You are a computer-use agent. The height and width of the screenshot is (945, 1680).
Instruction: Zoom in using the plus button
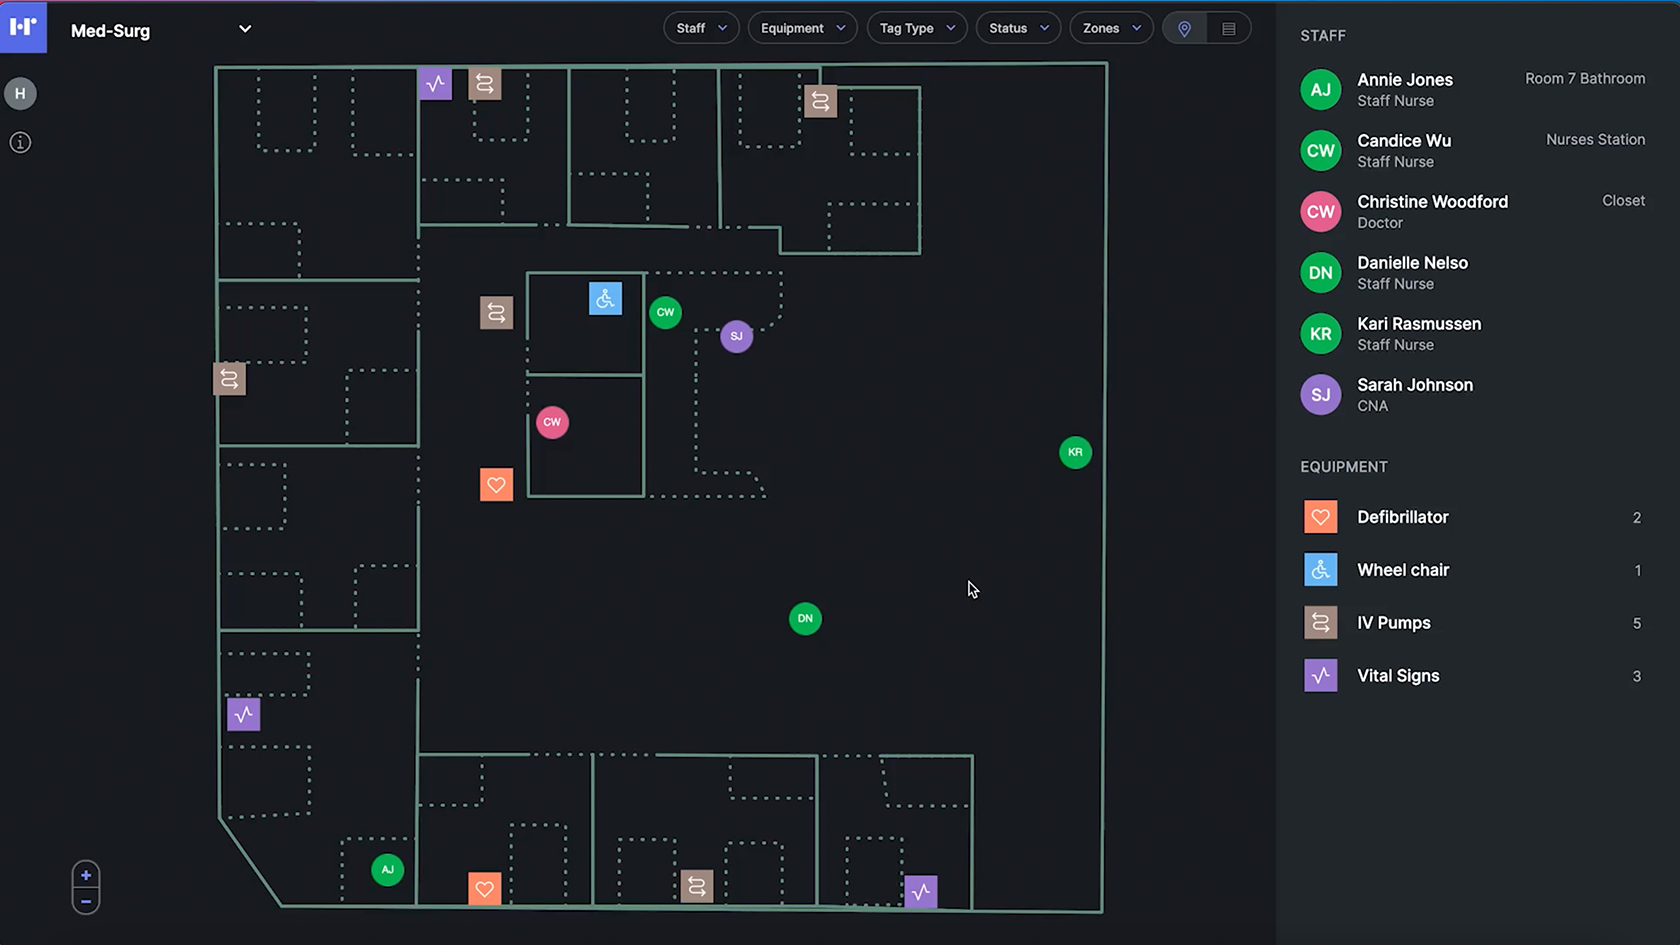tap(86, 873)
